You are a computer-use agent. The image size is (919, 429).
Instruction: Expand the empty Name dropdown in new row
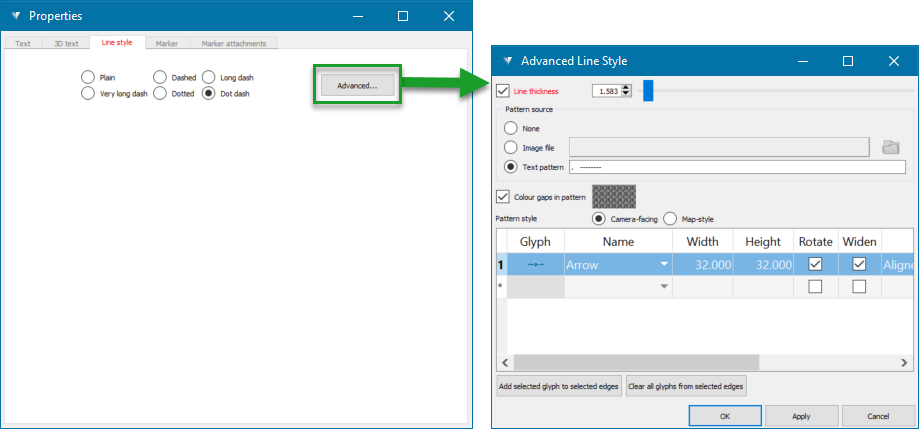tap(664, 287)
